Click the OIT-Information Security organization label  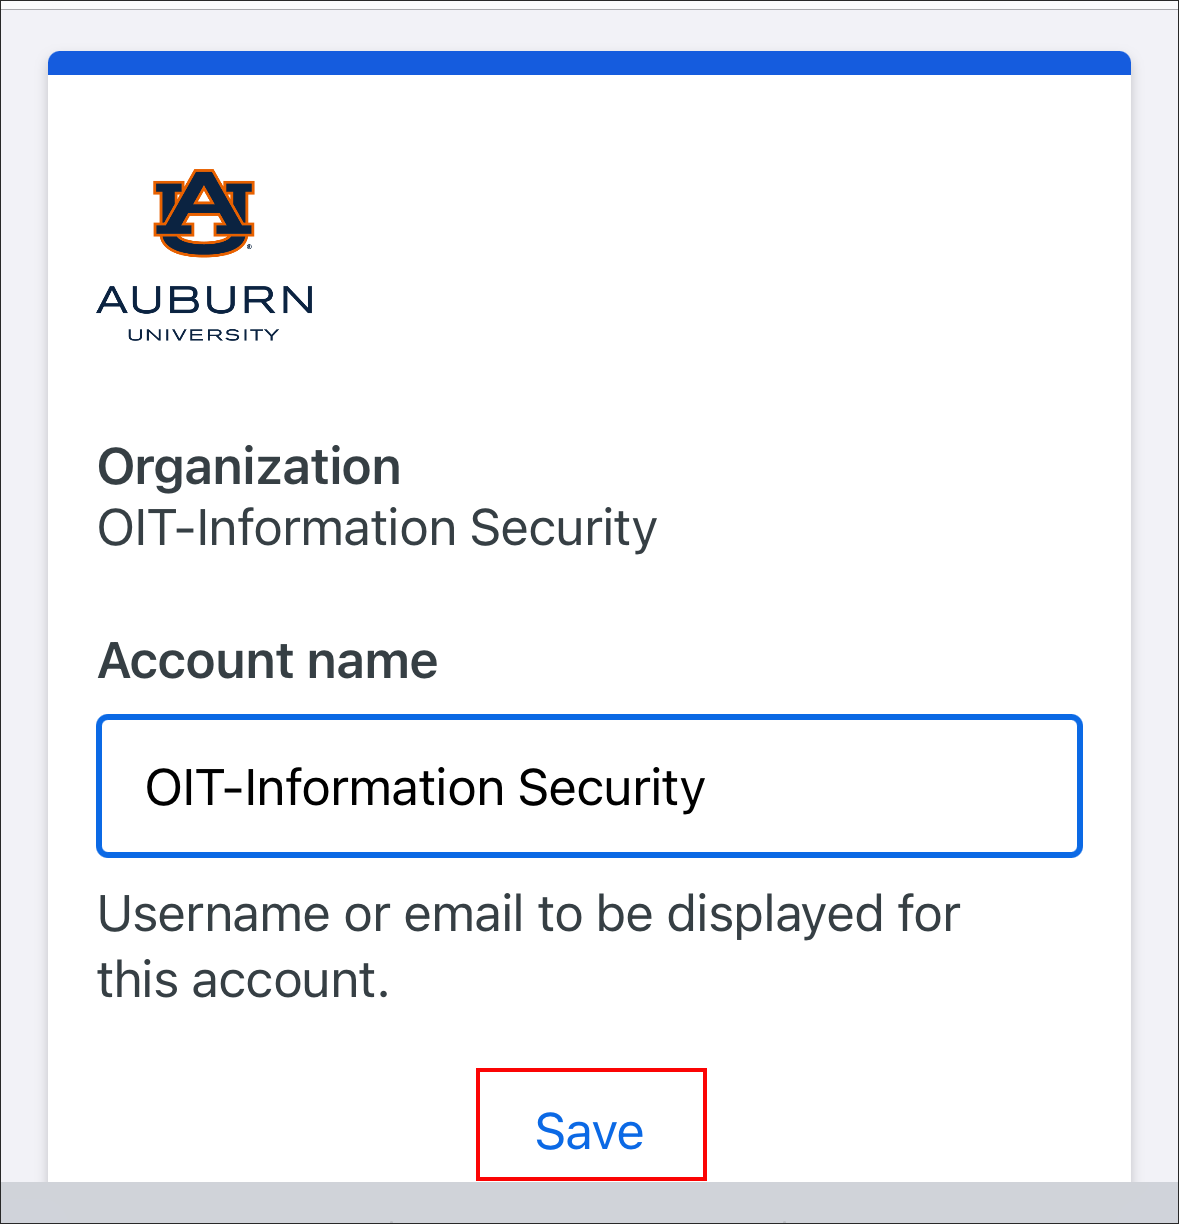[376, 528]
